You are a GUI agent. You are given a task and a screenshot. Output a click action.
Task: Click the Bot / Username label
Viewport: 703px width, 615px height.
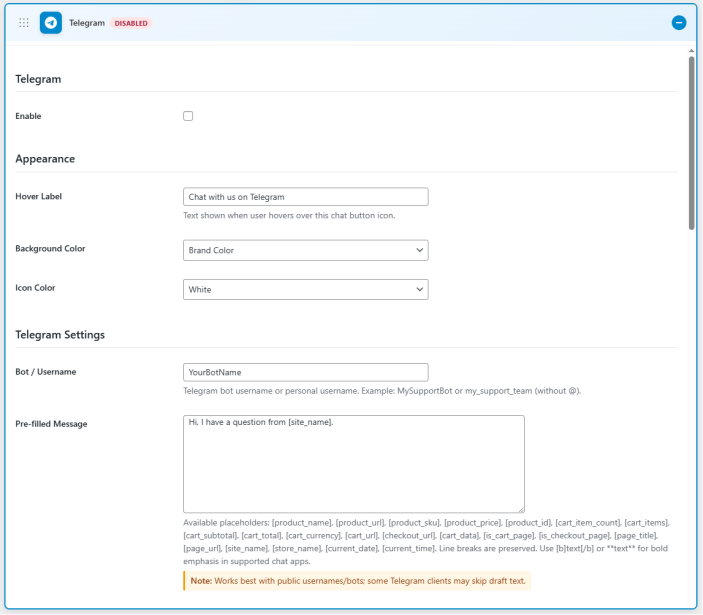tap(46, 372)
